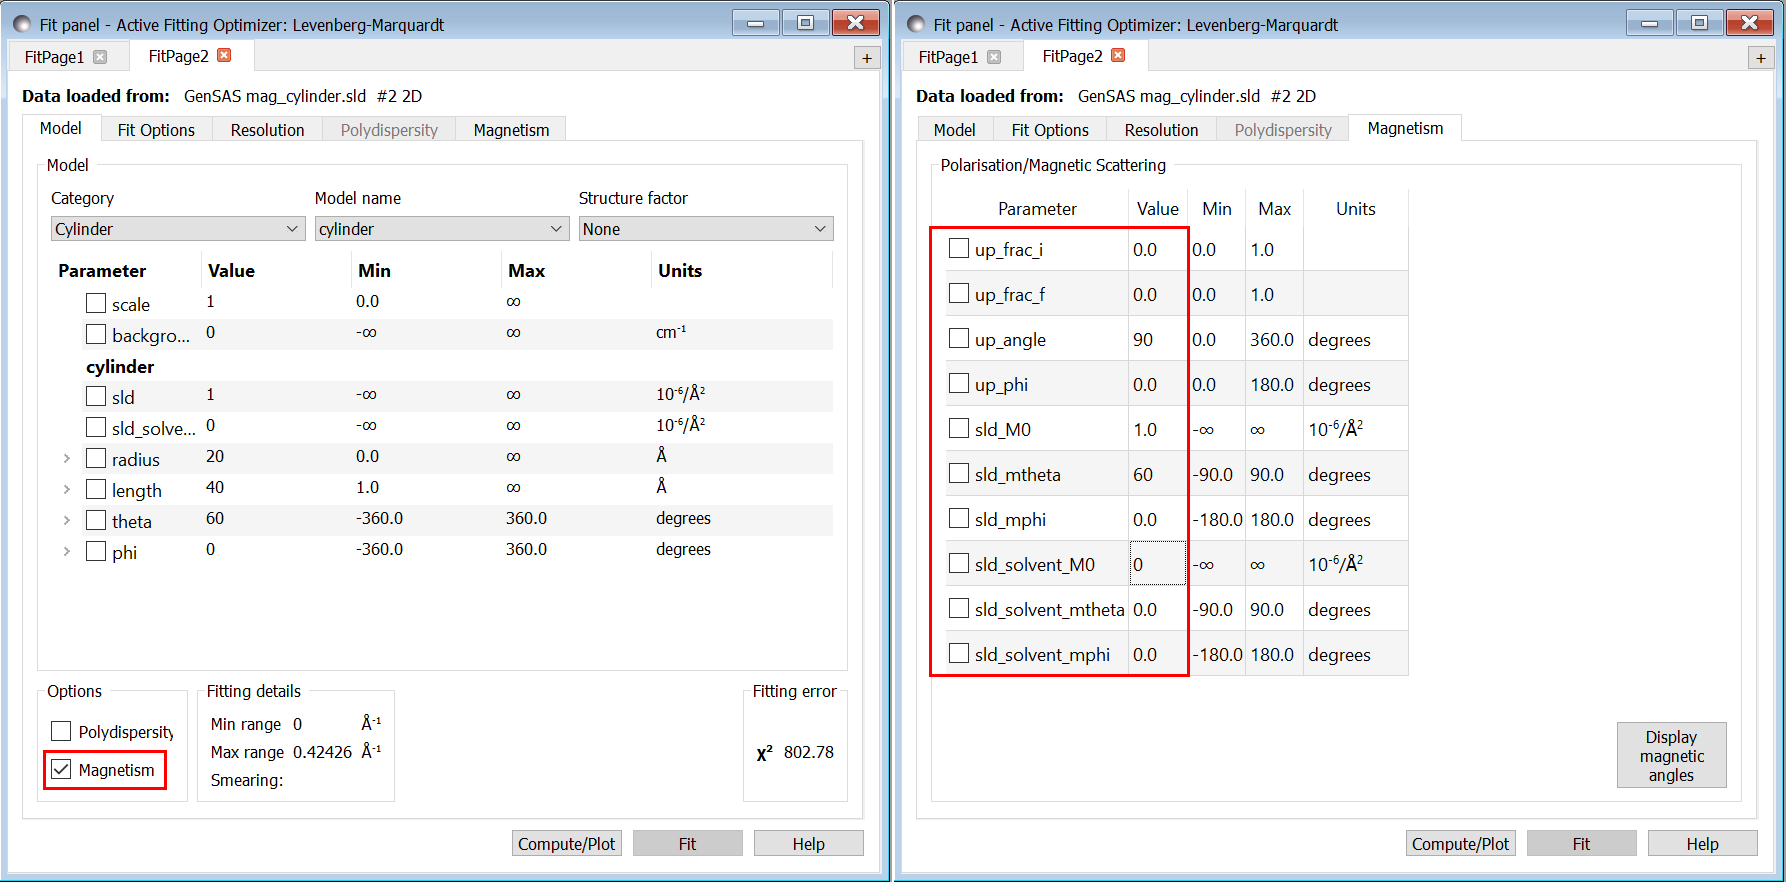Enable the Polydispersity option checkbox
Image resolution: width=1786 pixels, height=882 pixels.
(x=62, y=731)
